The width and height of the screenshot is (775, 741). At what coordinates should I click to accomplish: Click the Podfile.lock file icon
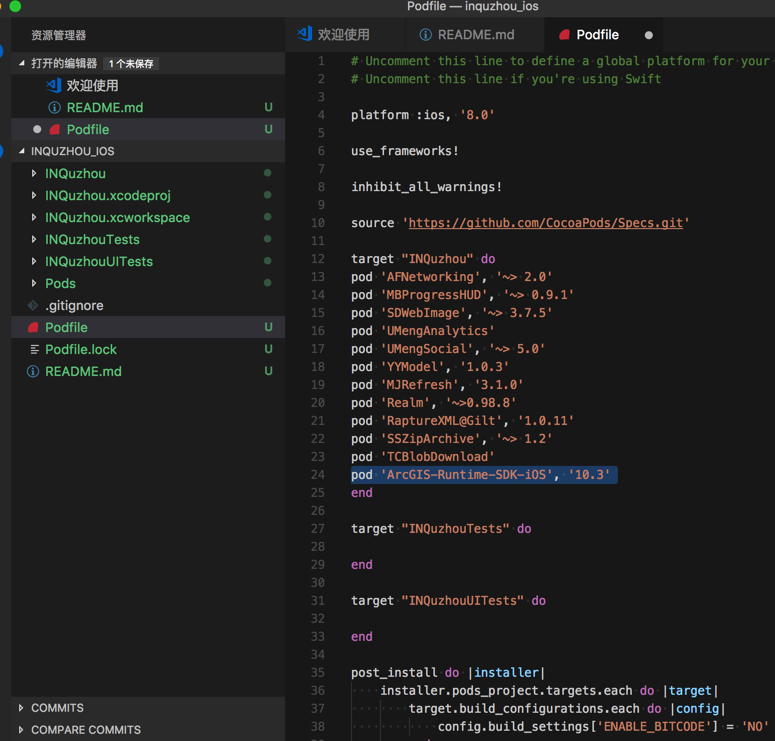34,350
